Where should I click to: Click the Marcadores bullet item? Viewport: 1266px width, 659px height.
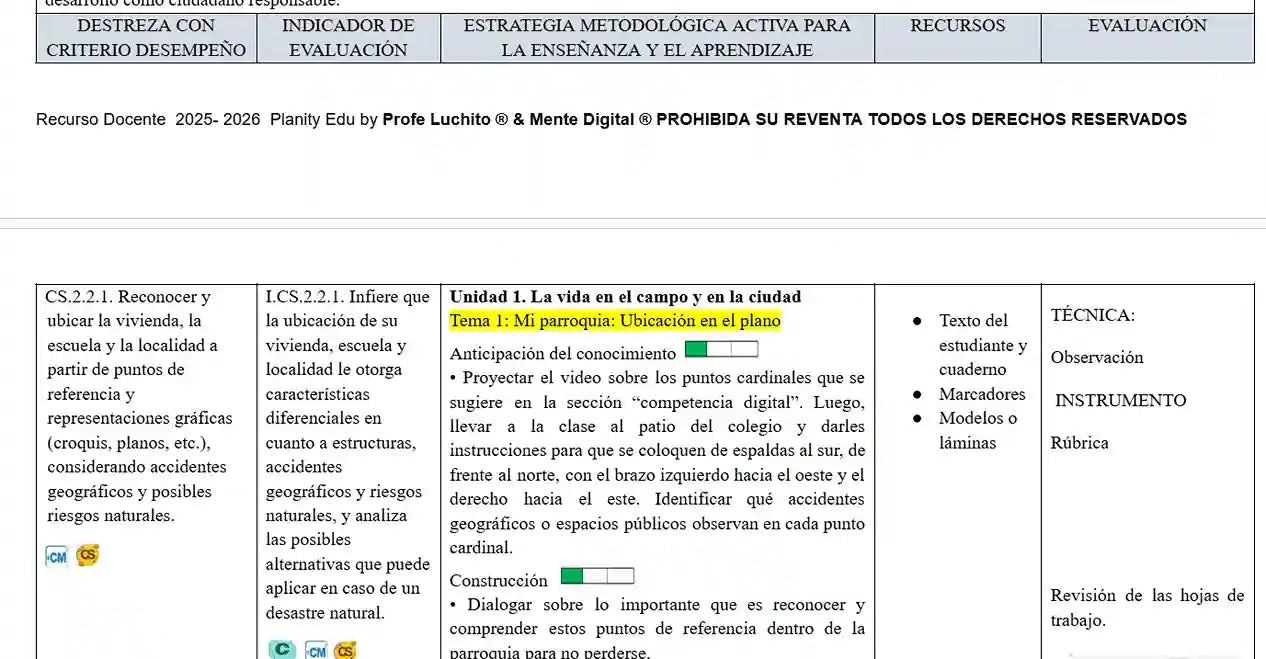tap(982, 394)
